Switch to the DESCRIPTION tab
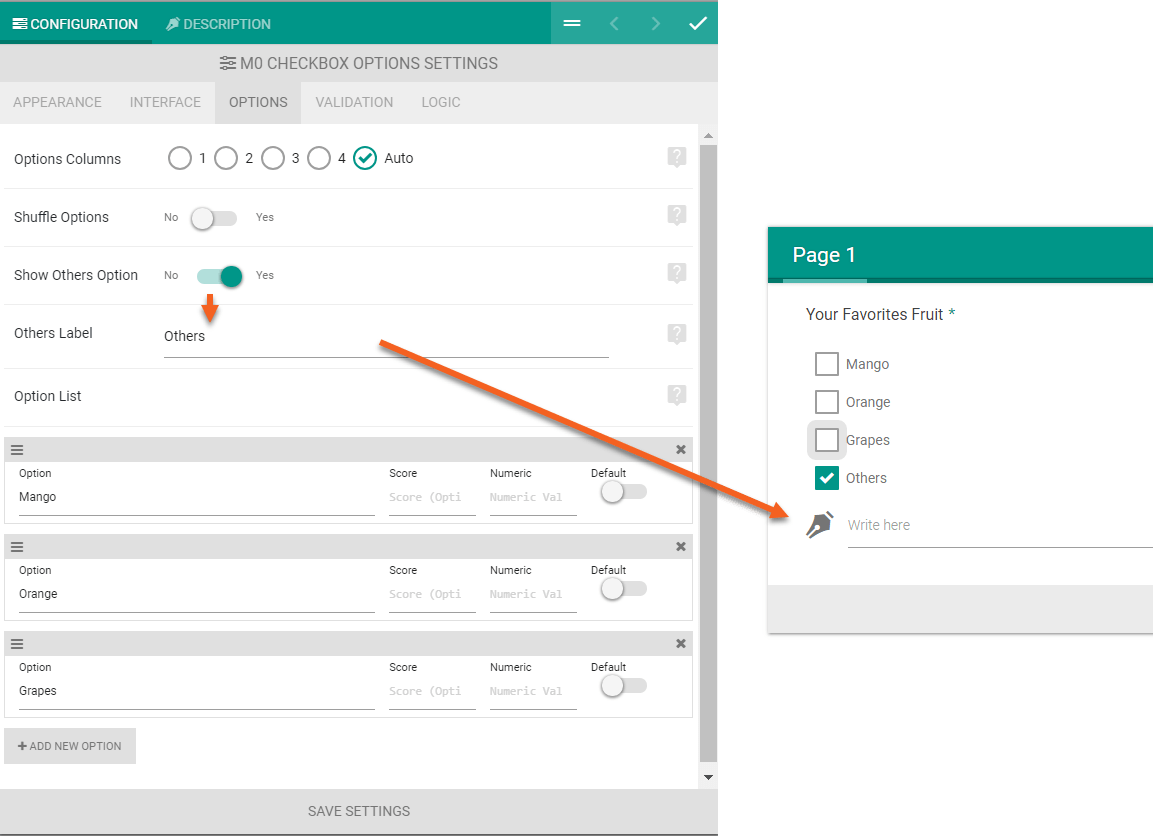Viewport: 1153px width, 836px height. [x=218, y=22]
